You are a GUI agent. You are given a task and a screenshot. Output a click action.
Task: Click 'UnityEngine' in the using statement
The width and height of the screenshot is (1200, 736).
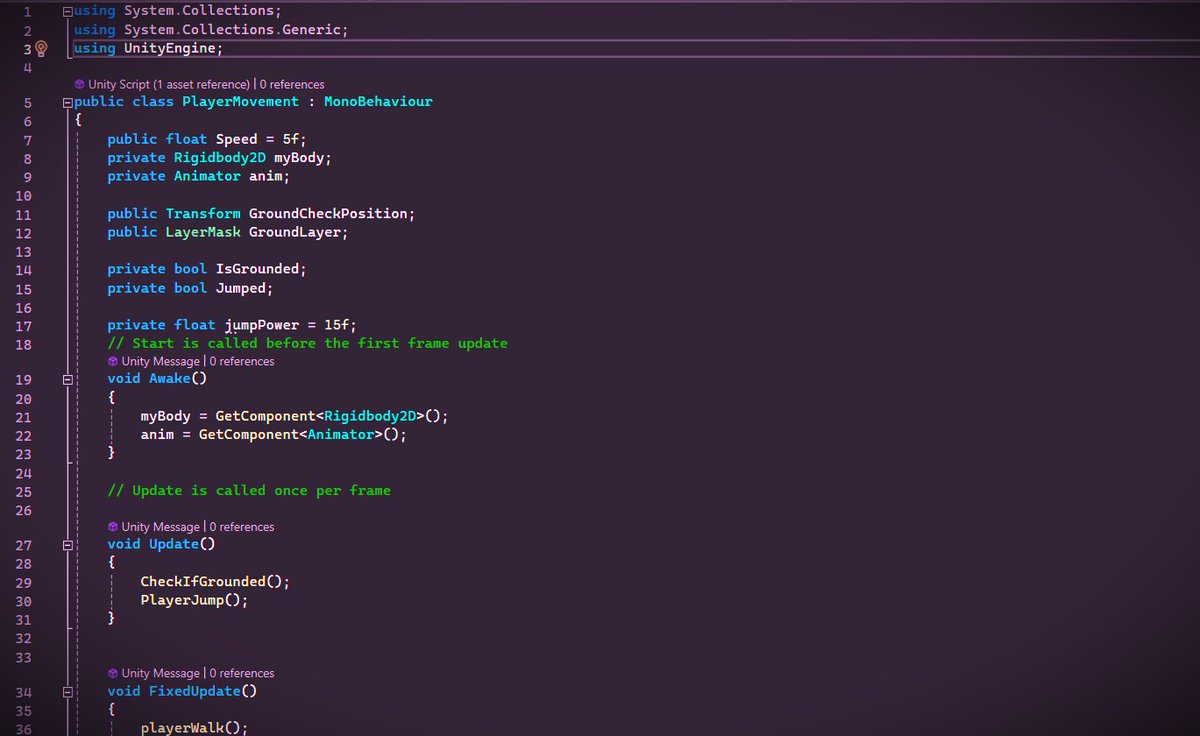[x=169, y=49]
